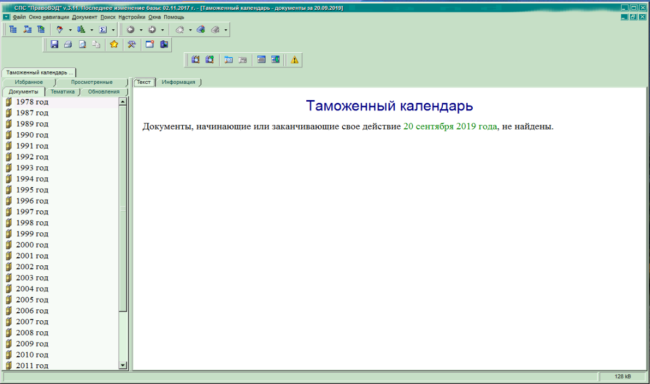
Task: Open the Файл menu
Action: 19,17
